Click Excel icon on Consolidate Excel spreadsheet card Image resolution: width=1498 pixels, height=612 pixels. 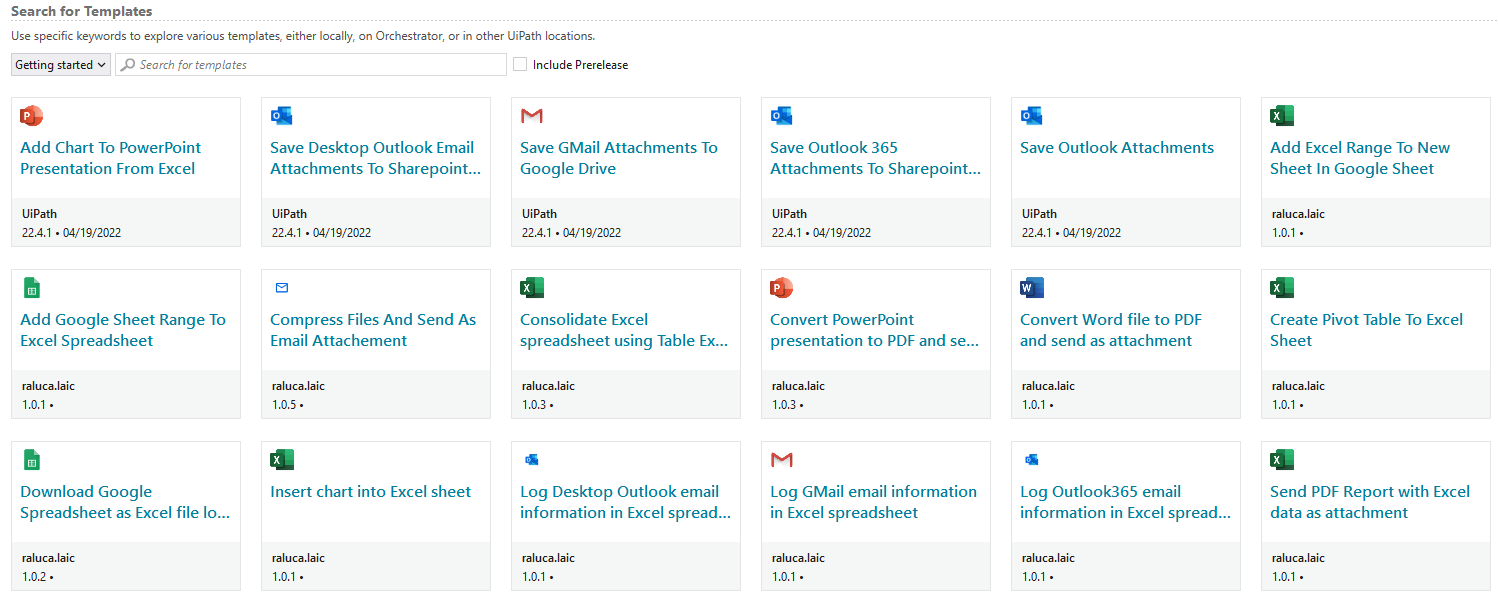pos(532,288)
